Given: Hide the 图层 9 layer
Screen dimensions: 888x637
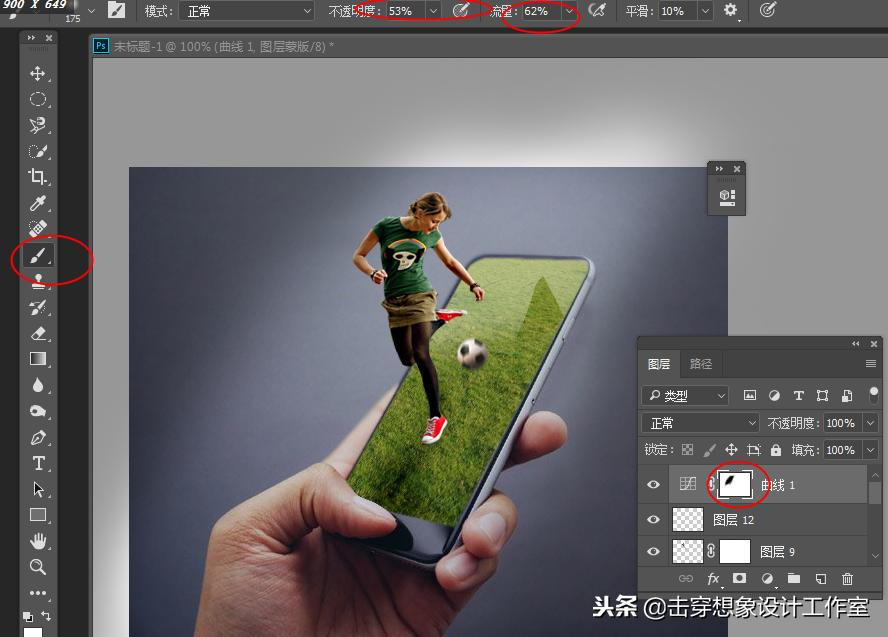Looking at the screenshot, I should (x=653, y=551).
